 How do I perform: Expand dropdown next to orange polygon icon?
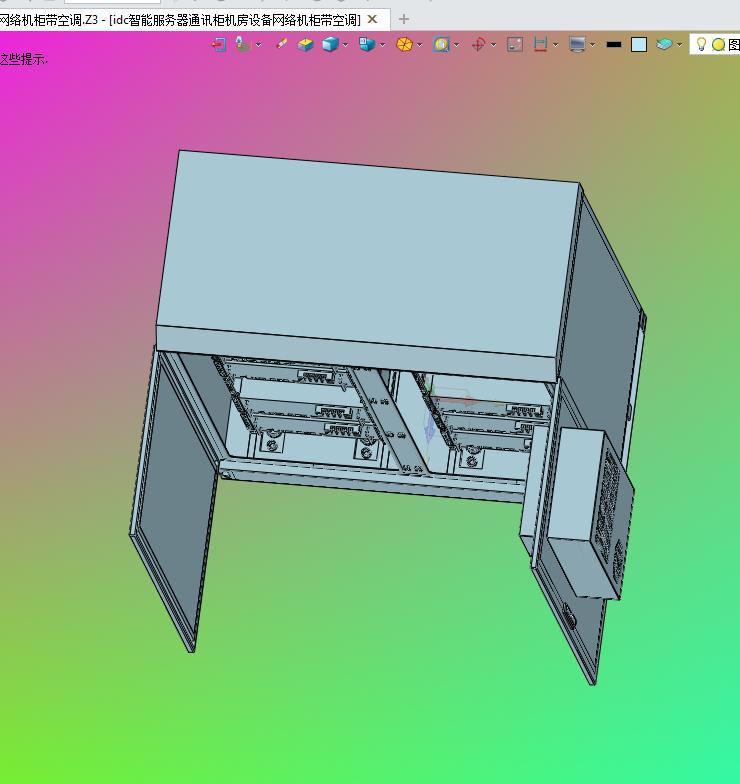click(420, 45)
